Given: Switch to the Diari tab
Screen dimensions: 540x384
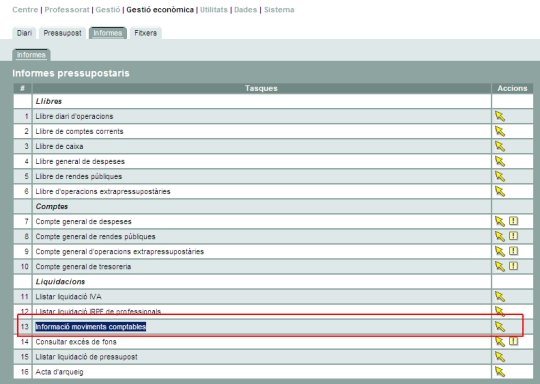Looking at the screenshot, I should [24, 33].
